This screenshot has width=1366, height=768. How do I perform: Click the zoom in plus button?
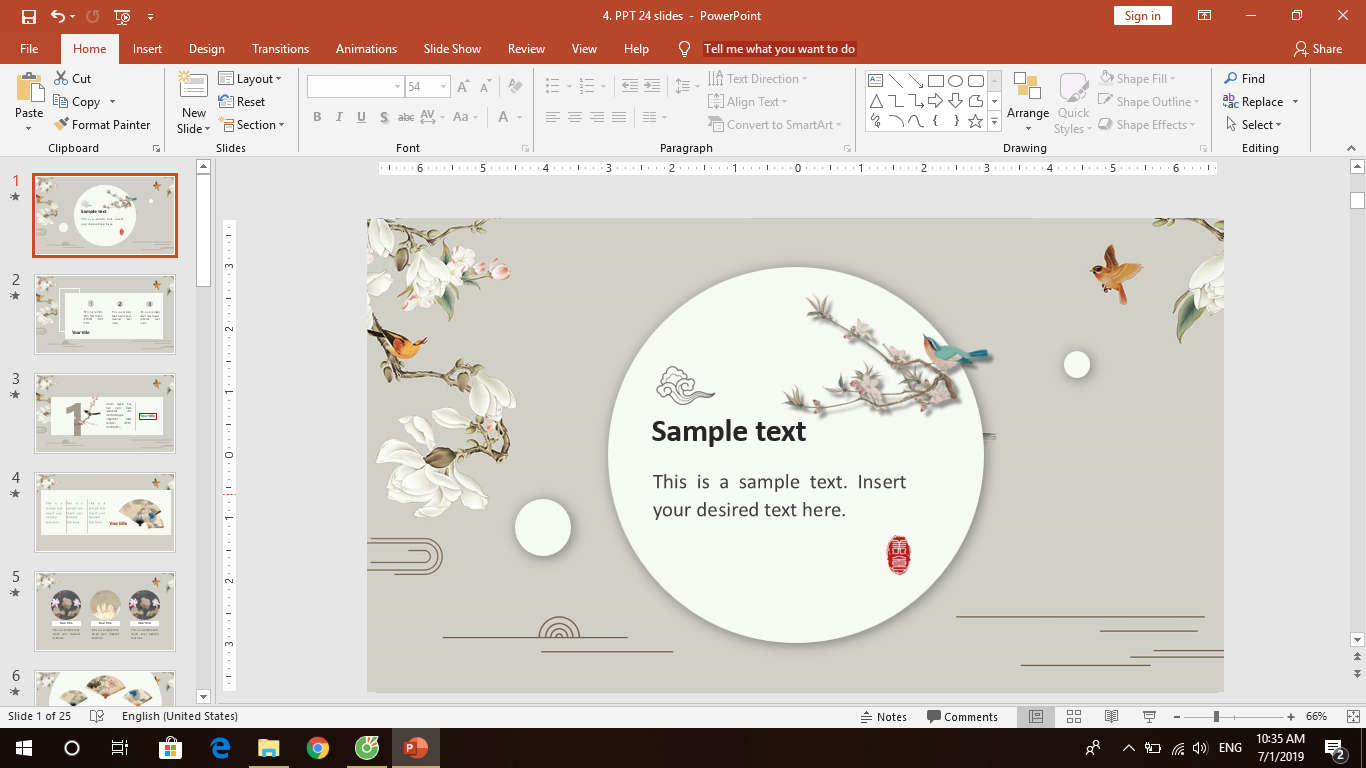1291,717
